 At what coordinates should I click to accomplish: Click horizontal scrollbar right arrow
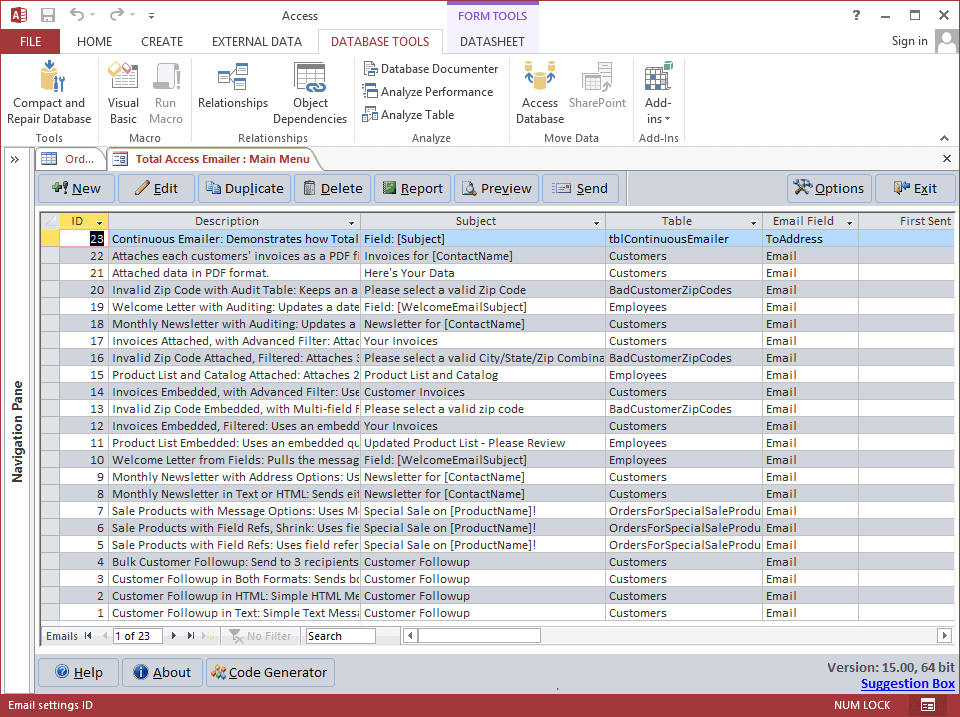pos(944,636)
